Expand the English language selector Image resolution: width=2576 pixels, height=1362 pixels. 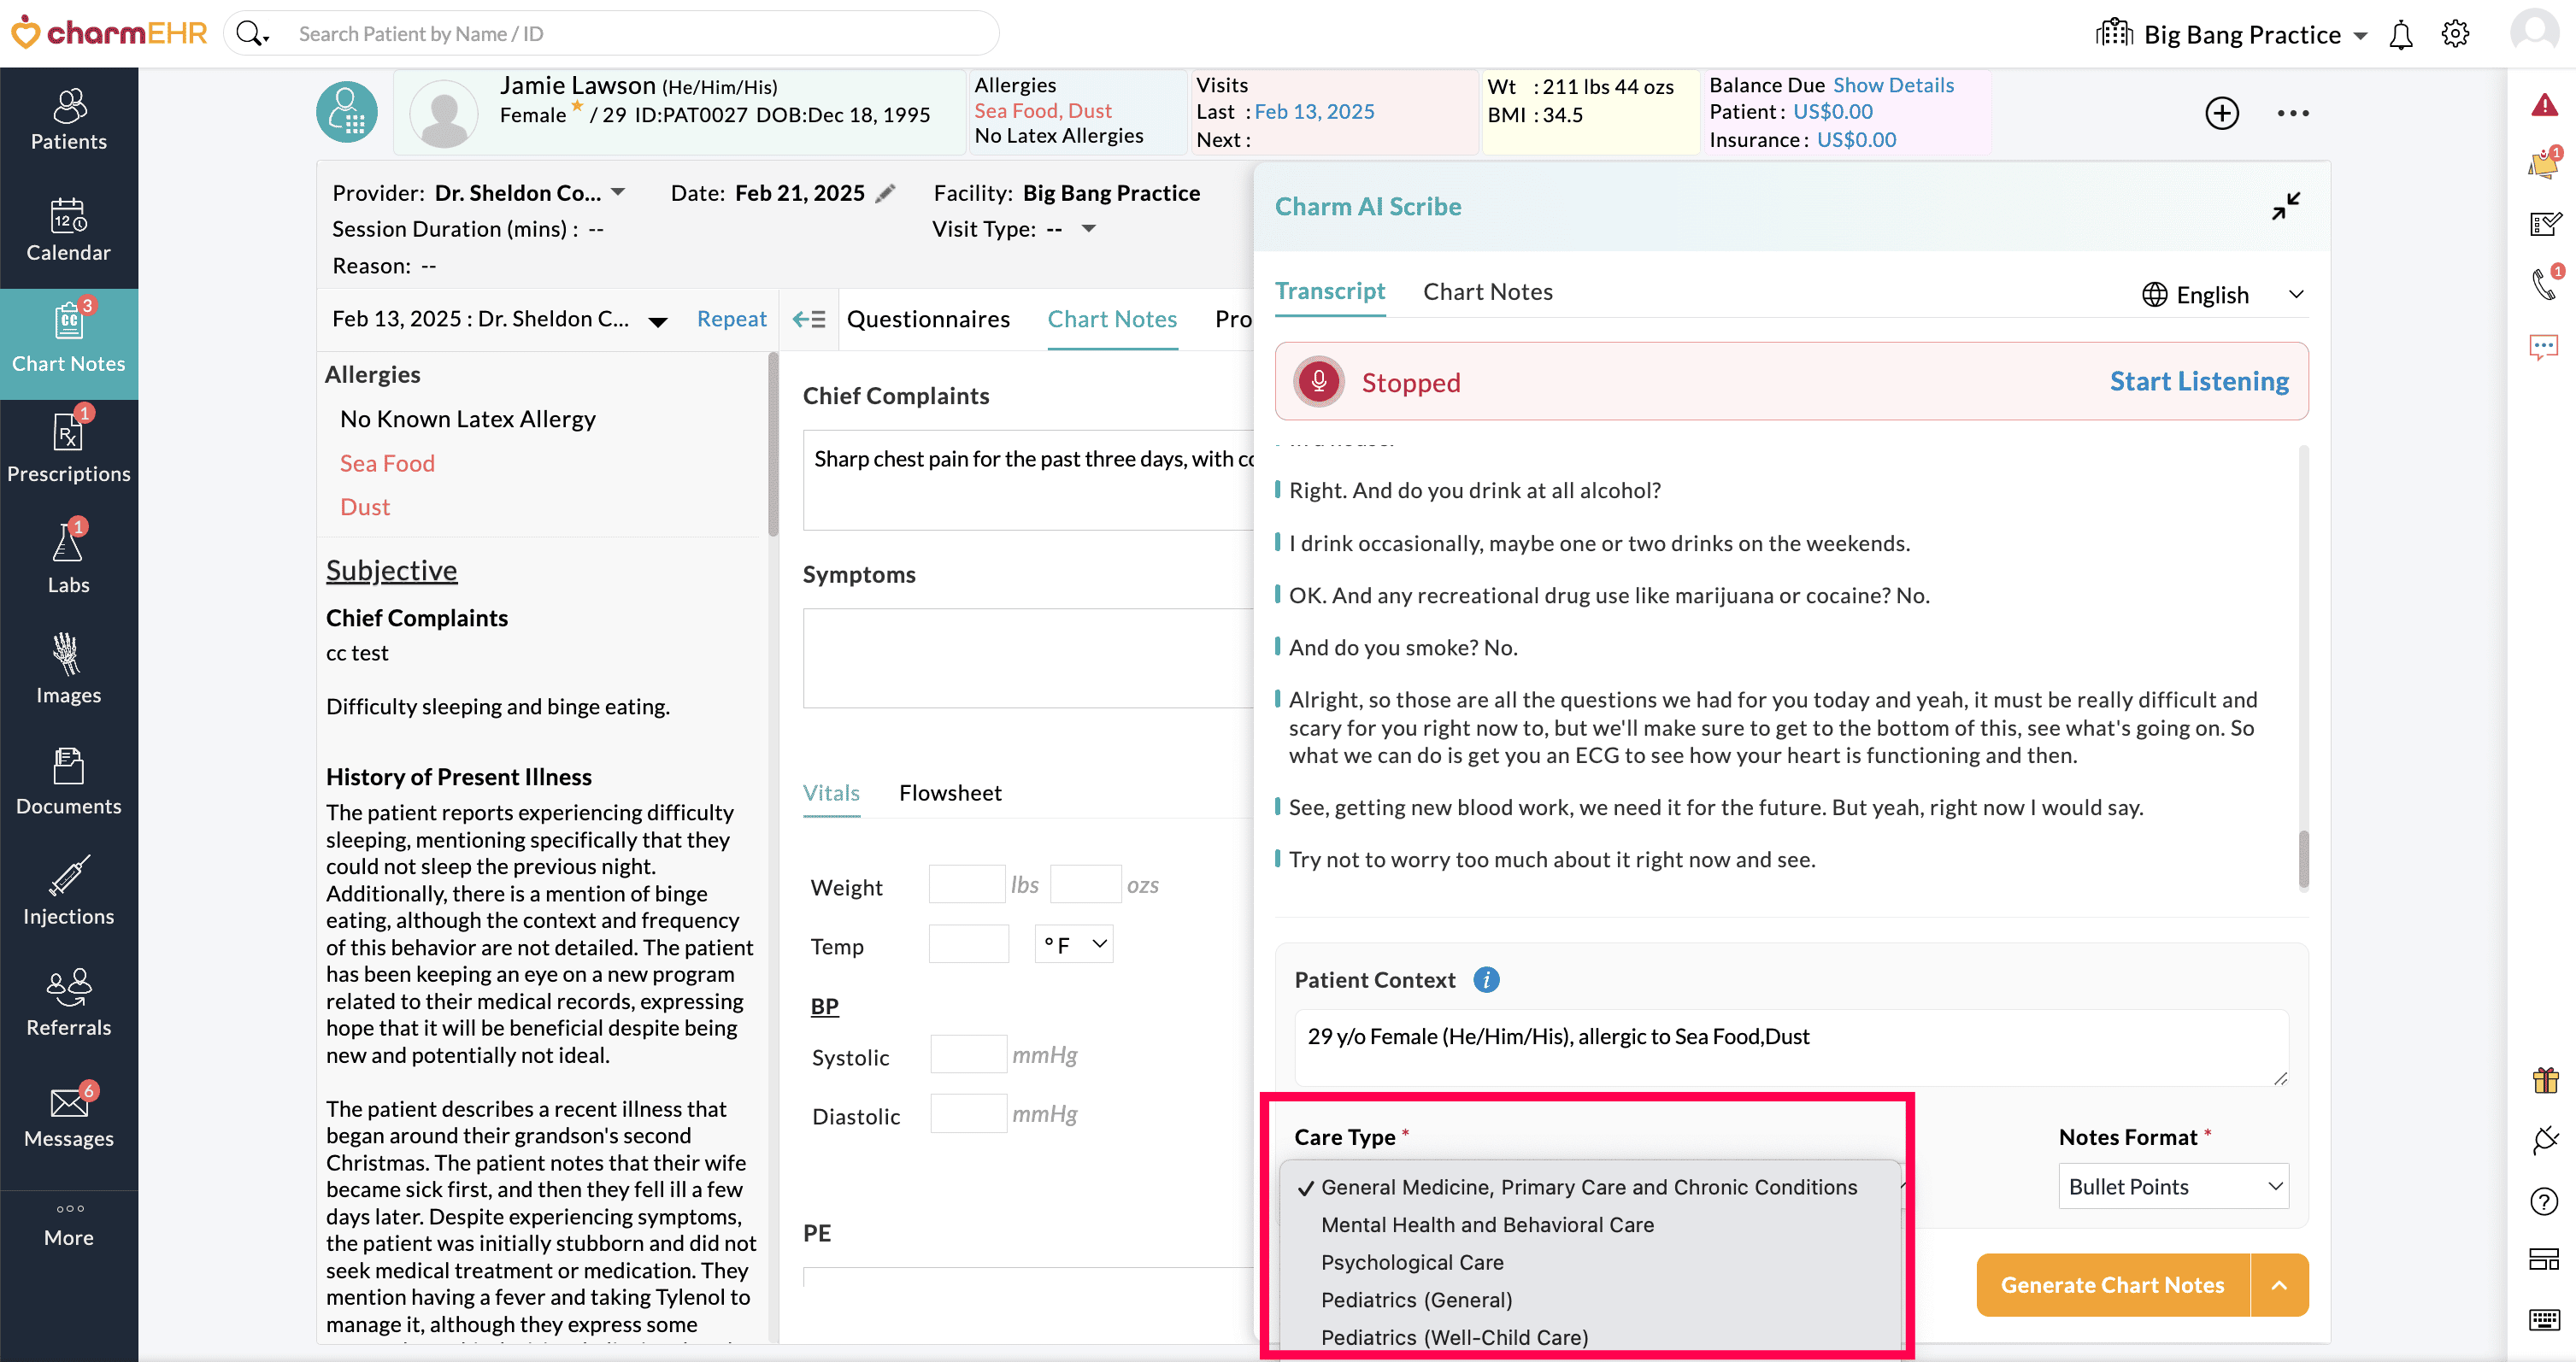(2221, 295)
